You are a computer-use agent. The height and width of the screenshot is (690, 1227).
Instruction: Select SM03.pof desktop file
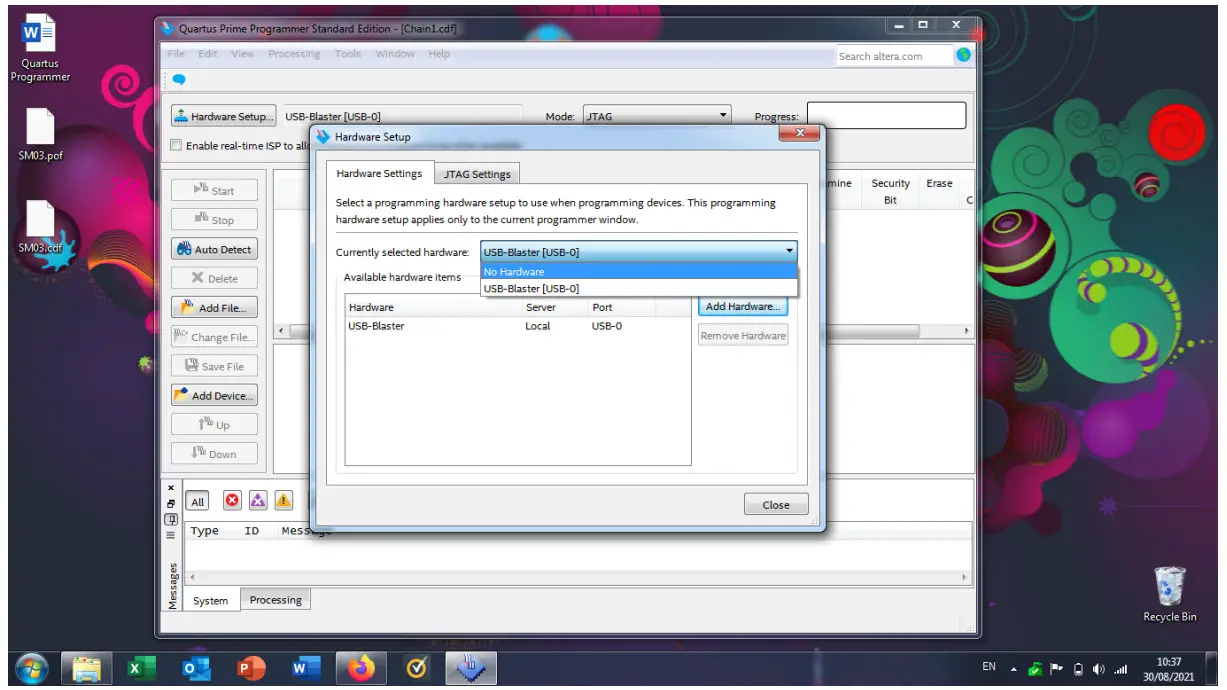coord(40,135)
